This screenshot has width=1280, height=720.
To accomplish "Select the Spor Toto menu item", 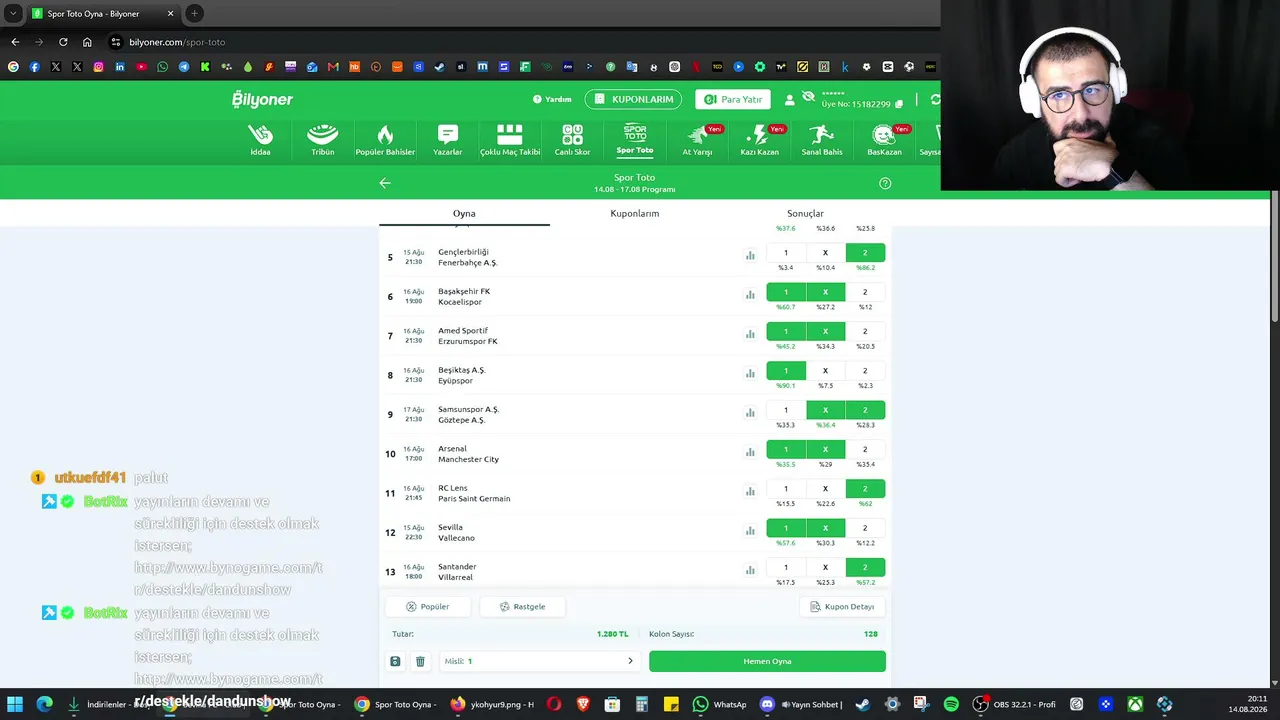I will click(635, 140).
